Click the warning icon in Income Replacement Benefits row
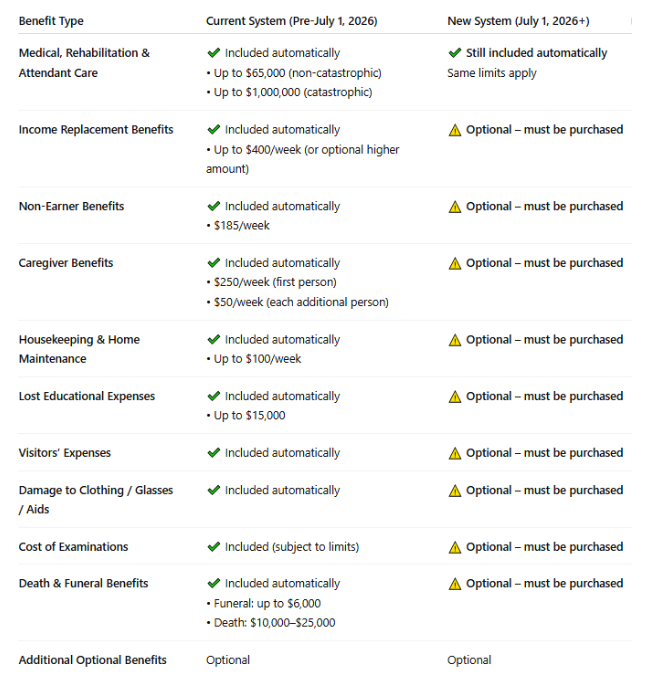Viewport: 652px width, 678px height. pos(455,130)
